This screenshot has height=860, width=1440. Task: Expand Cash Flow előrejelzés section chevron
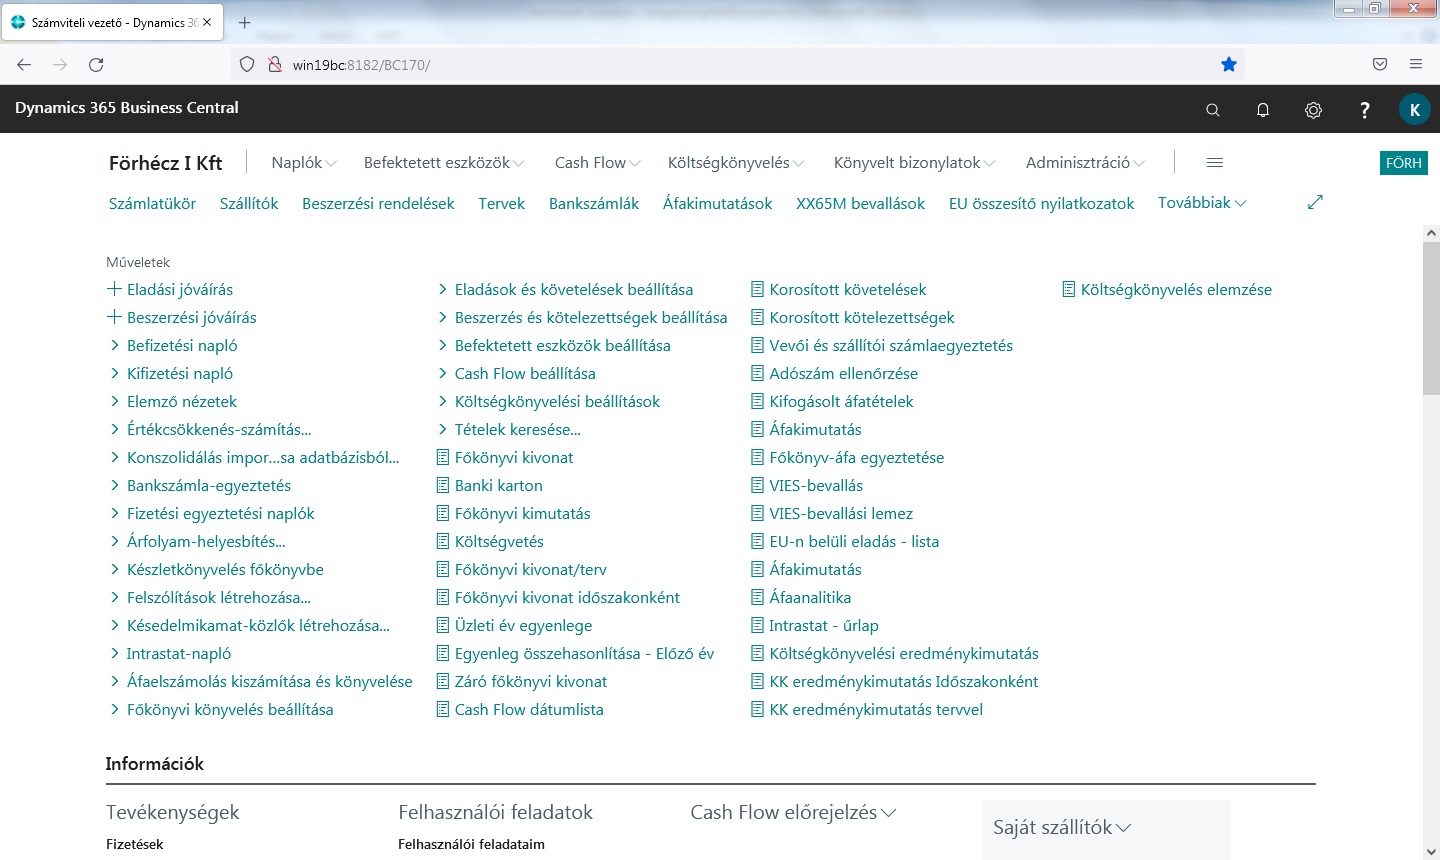click(x=888, y=812)
